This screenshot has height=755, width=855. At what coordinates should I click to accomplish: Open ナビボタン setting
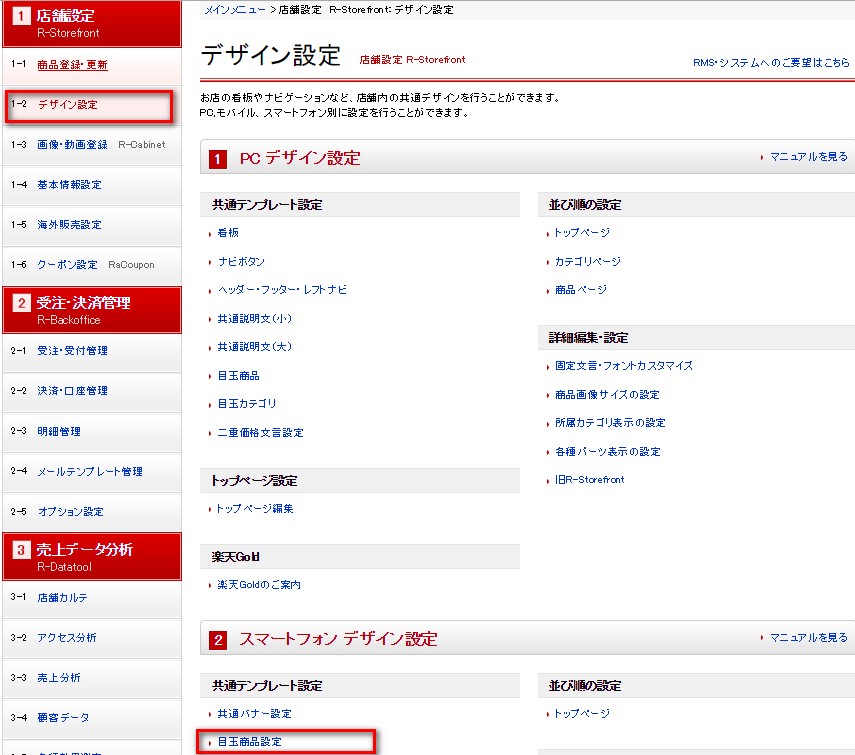(x=241, y=262)
